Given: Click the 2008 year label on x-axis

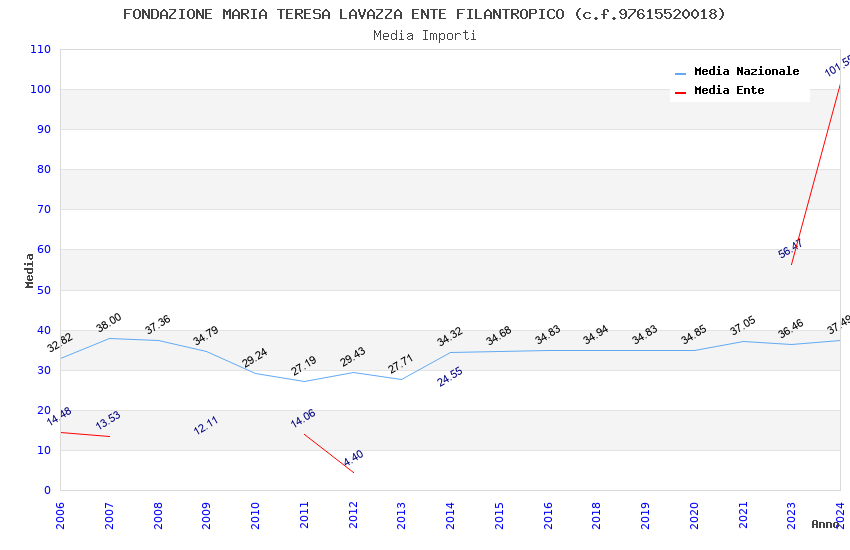Looking at the screenshot, I should coord(158,515).
